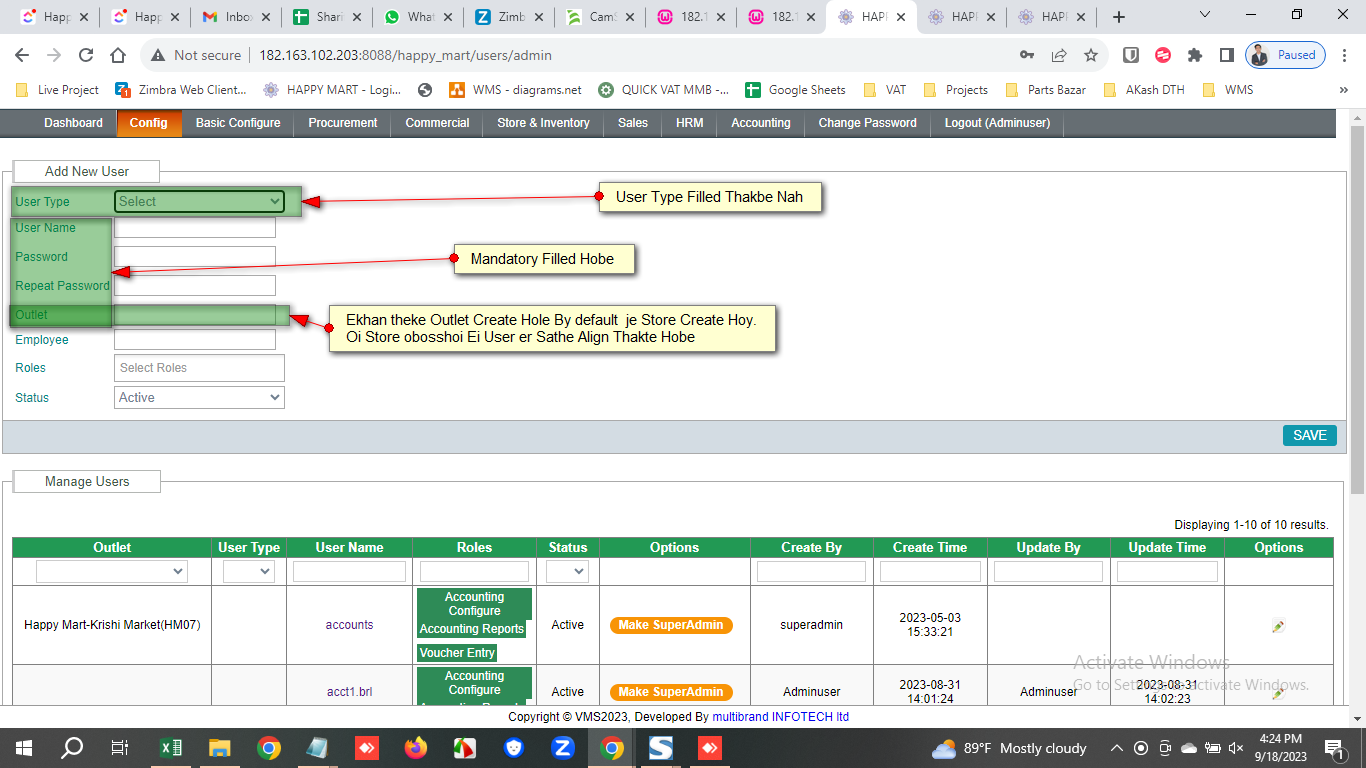This screenshot has width=1366, height=768.
Task: Open the Extensions puzzle menu
Action: 1195,55
